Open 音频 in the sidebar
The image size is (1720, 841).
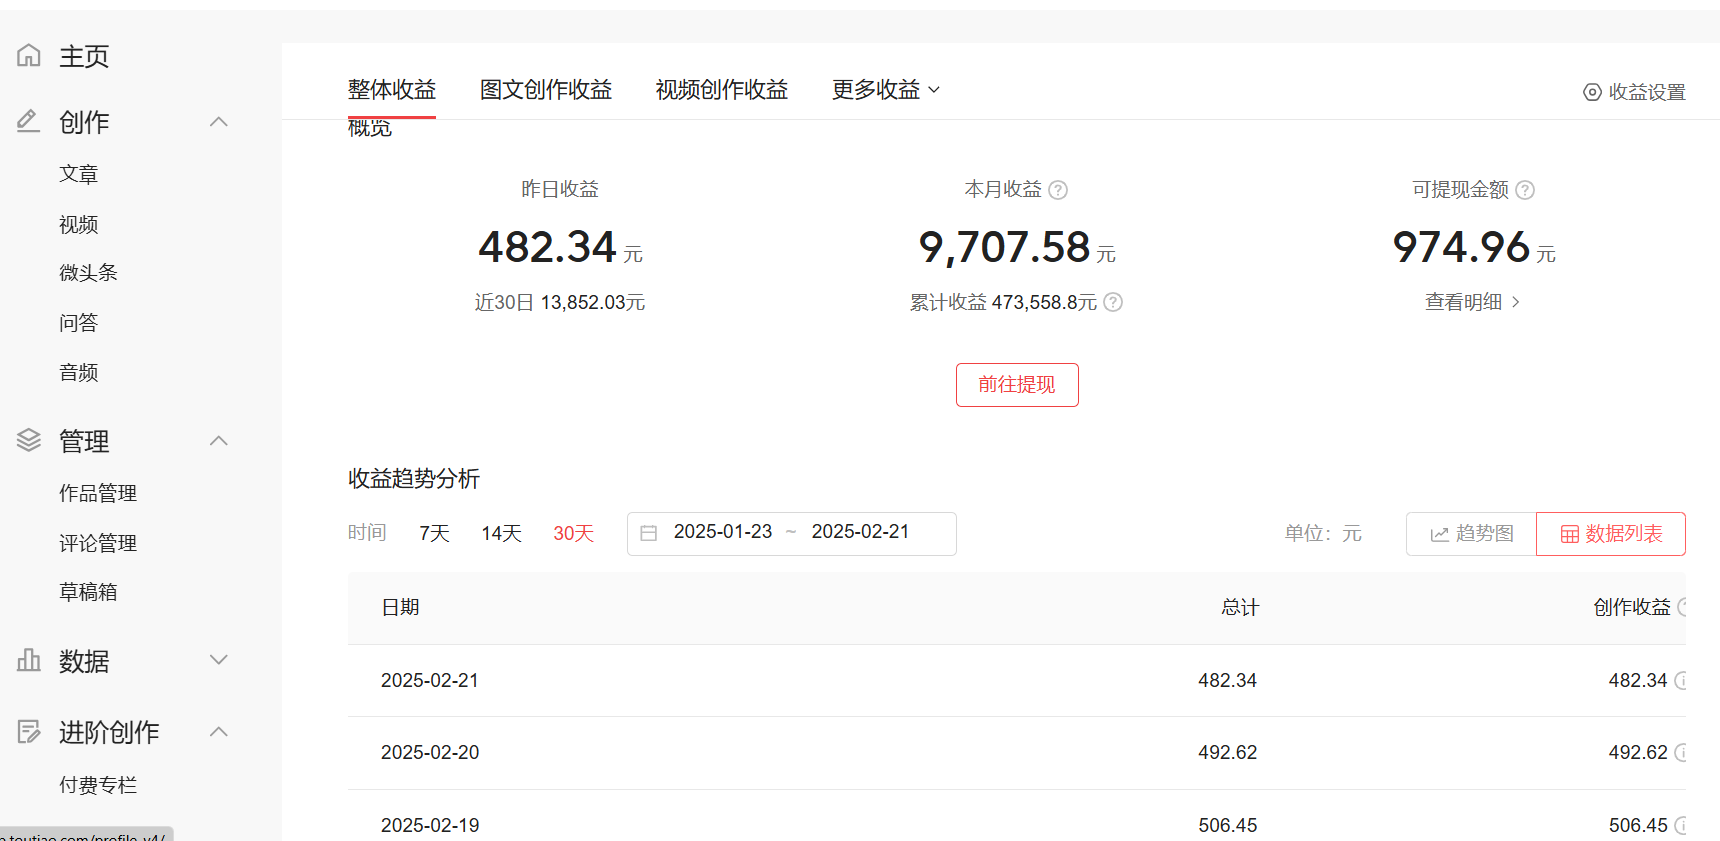click(x=79, y=373)
